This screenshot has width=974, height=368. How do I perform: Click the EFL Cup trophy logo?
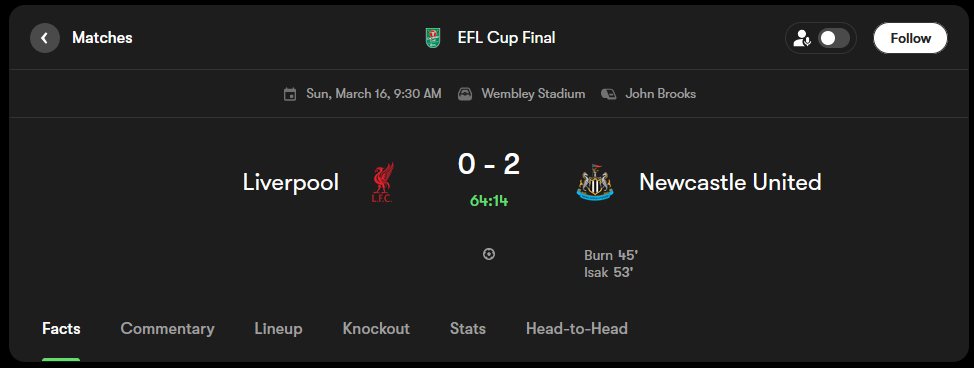click(433, 38)
